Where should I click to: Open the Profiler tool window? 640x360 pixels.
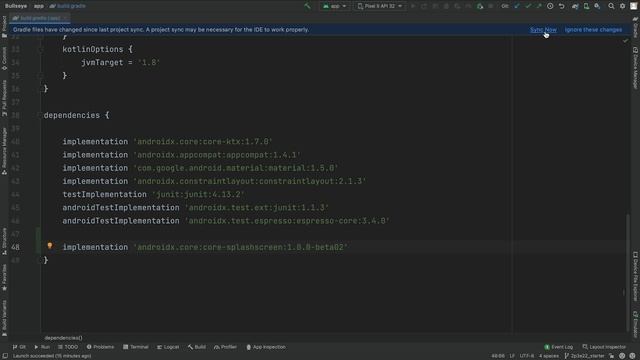coord(225,347)
